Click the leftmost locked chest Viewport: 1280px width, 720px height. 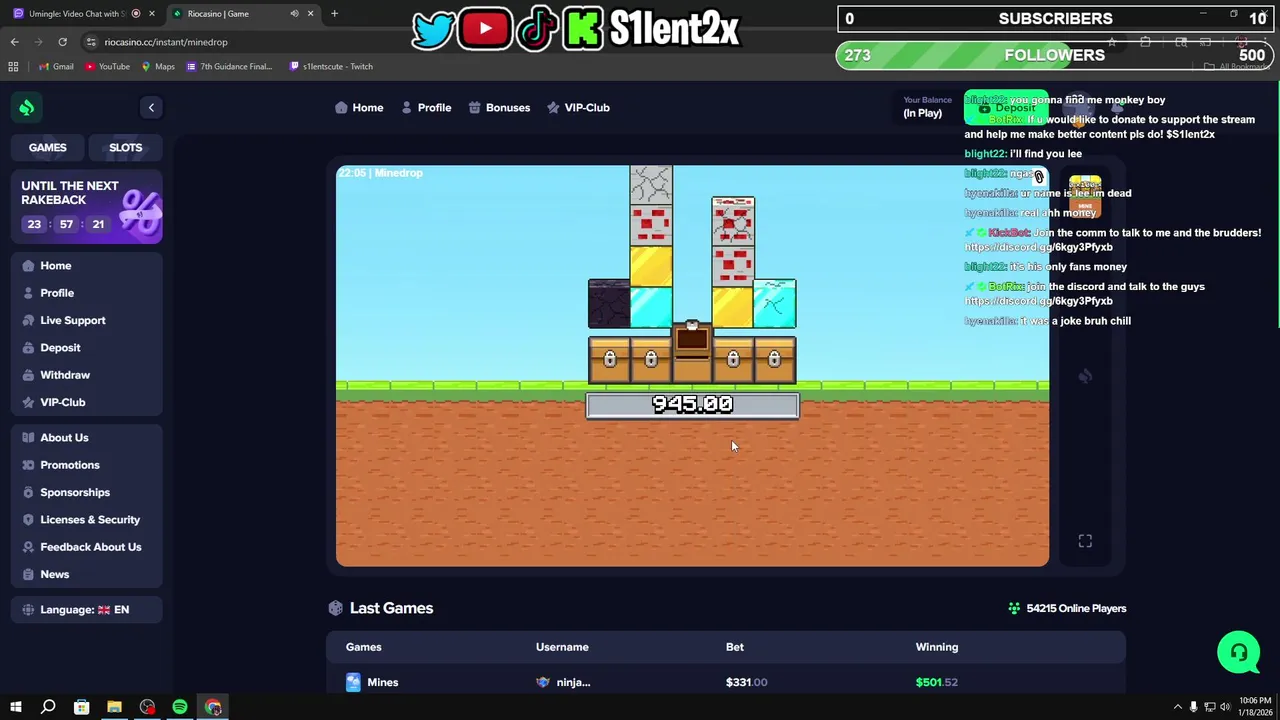(609, 360)
